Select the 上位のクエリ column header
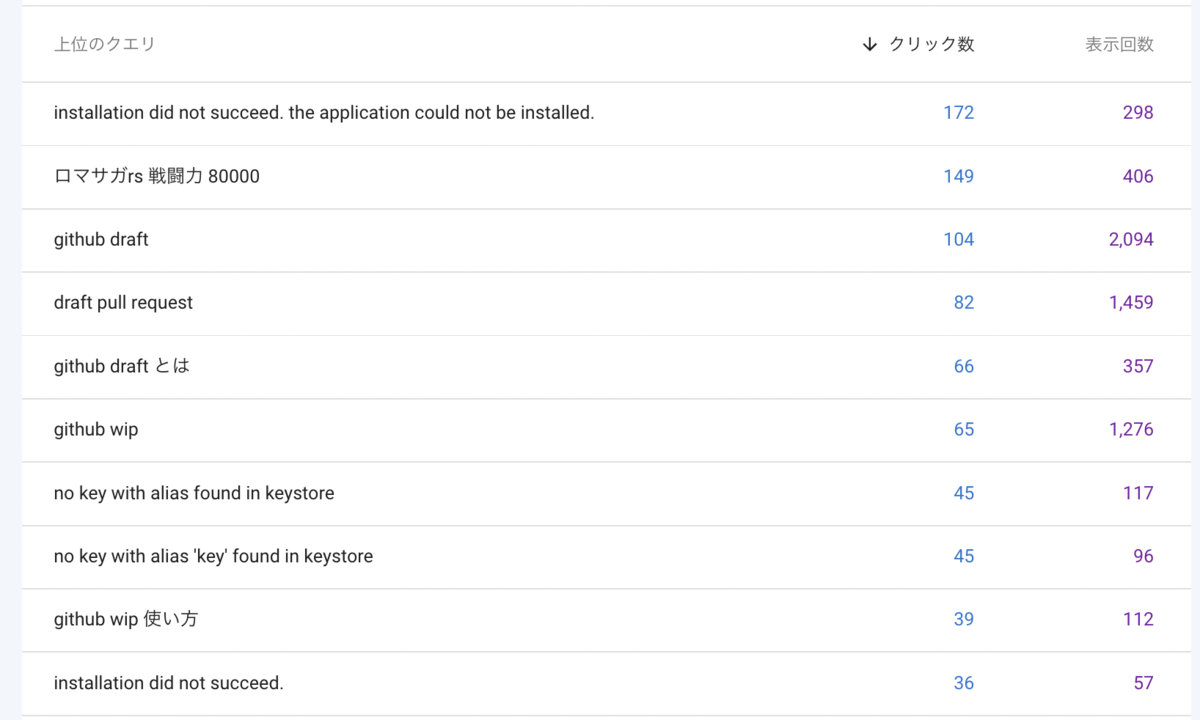This screenshot has width=1200, height=720. click(x=104, y=44)
